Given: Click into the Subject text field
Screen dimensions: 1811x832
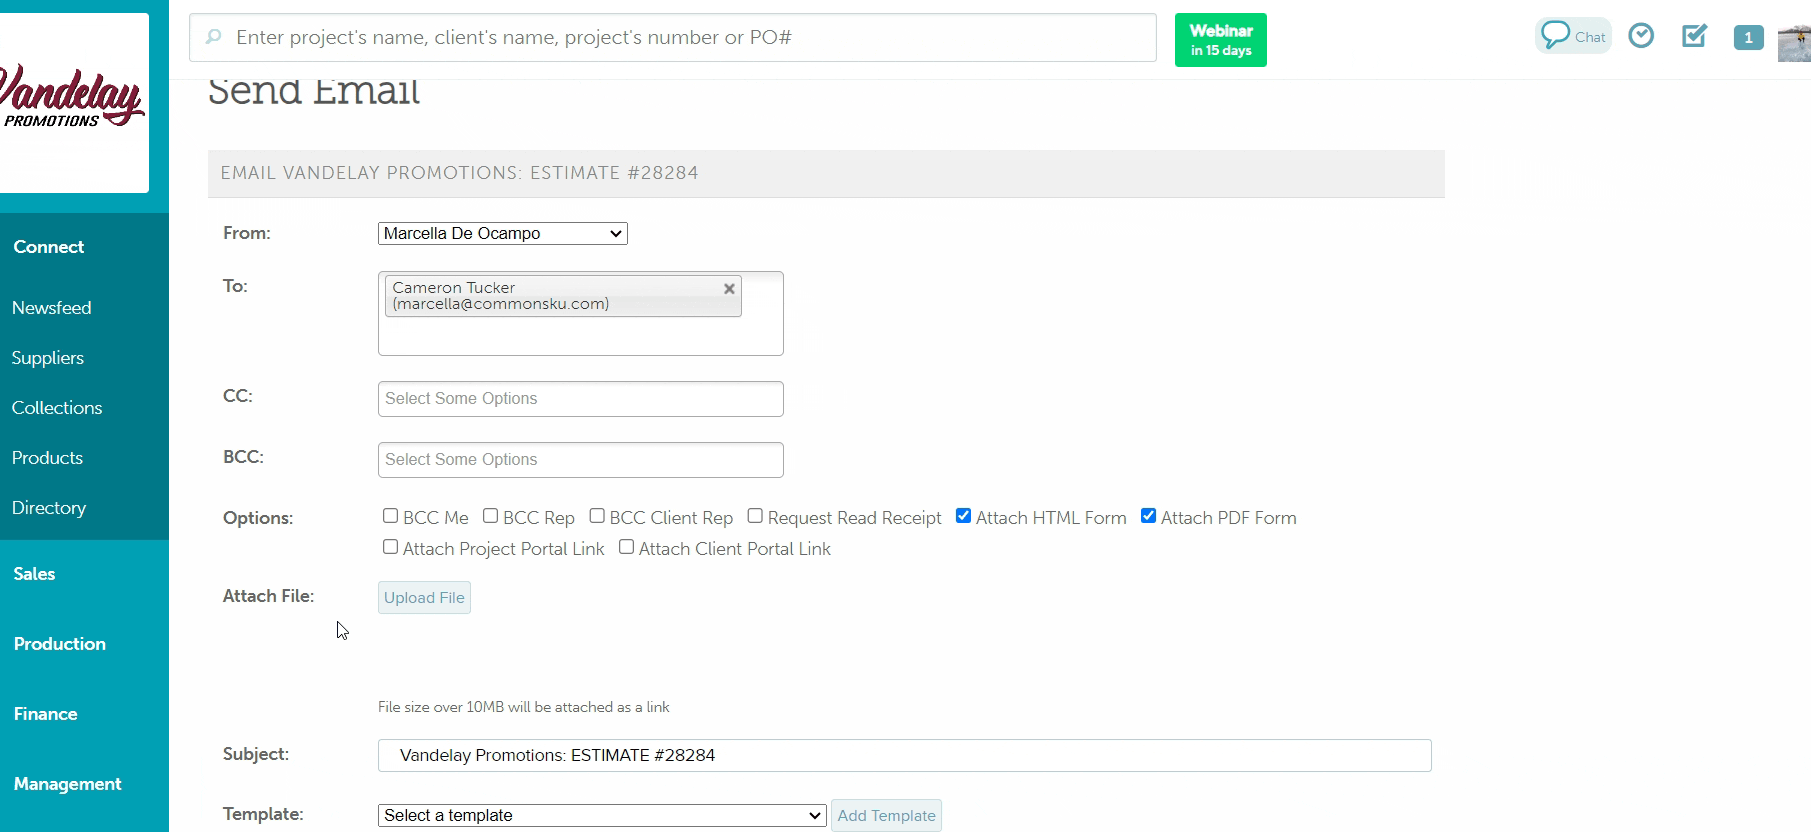Looking at the screenshot, I should click(904, 755).
